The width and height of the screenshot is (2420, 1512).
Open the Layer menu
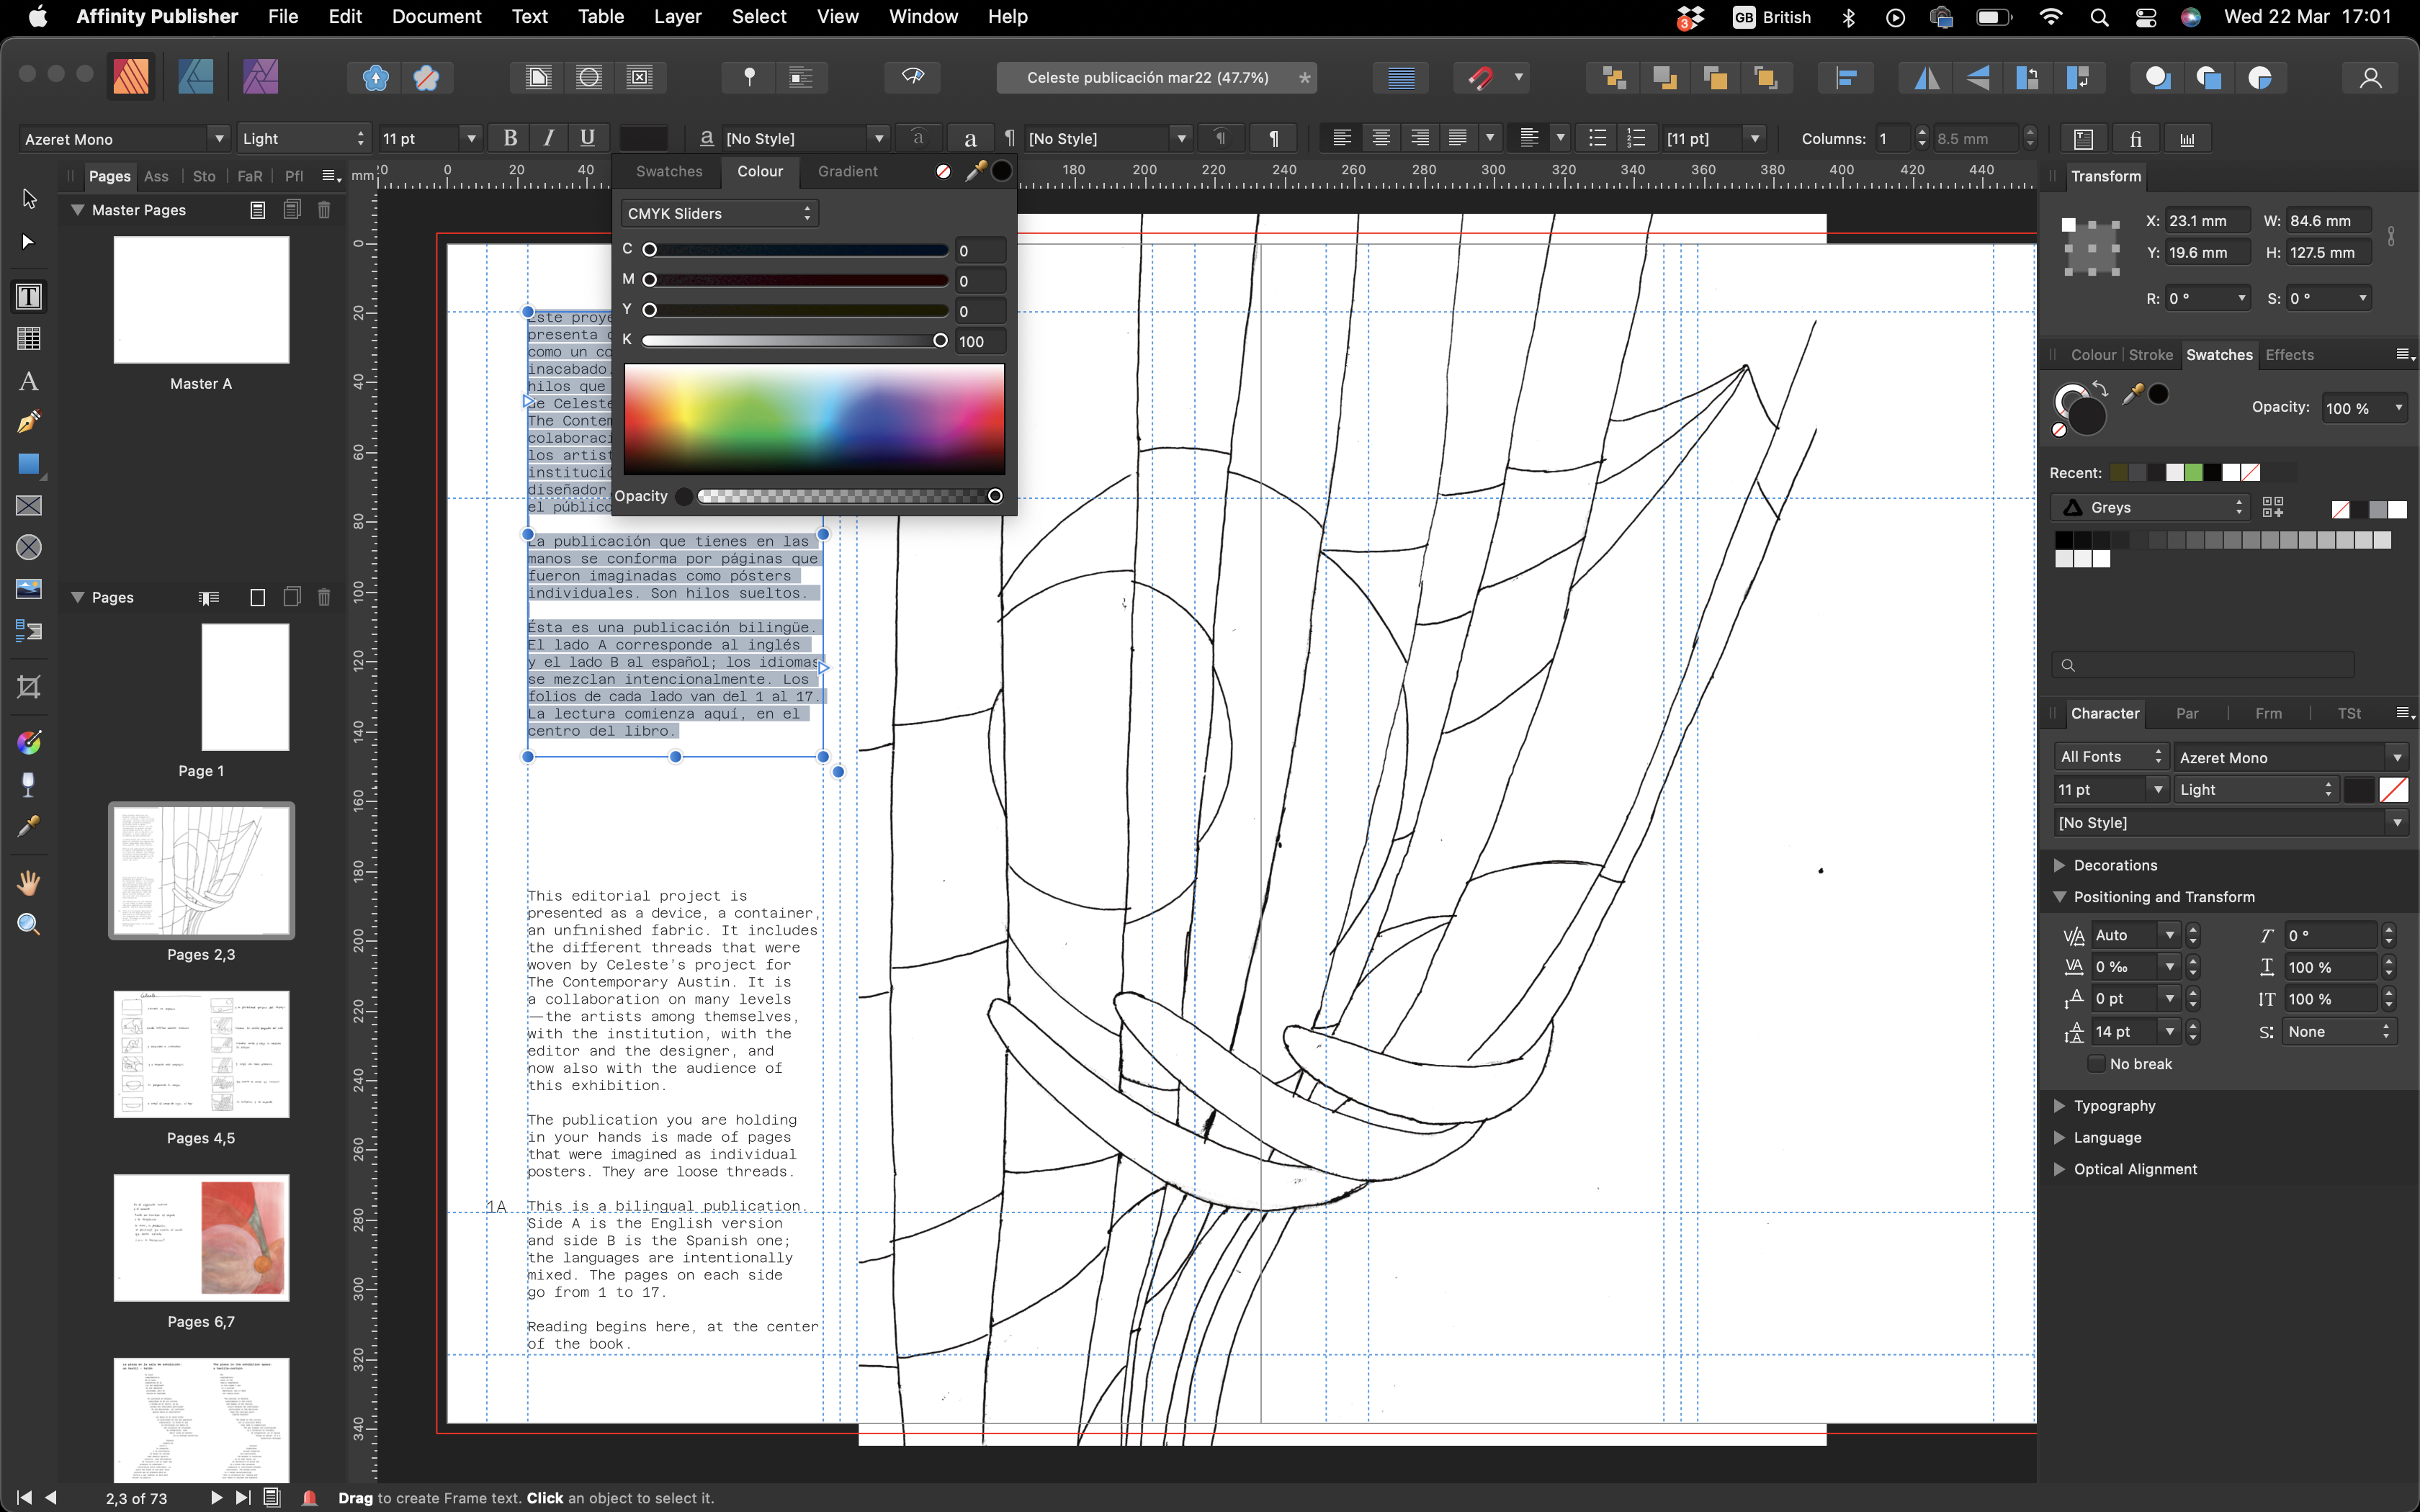[677, 16]
